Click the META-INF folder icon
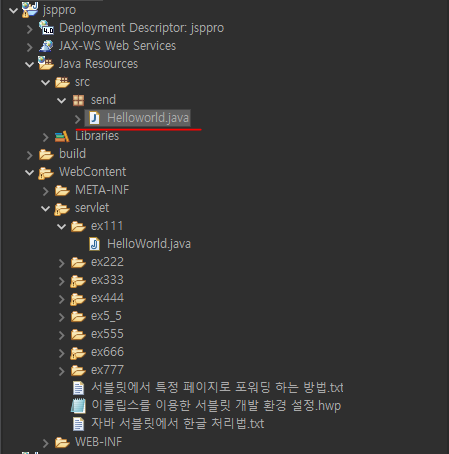Image resolution: width=449 pixels, height=454 pixels. [62, 190]
